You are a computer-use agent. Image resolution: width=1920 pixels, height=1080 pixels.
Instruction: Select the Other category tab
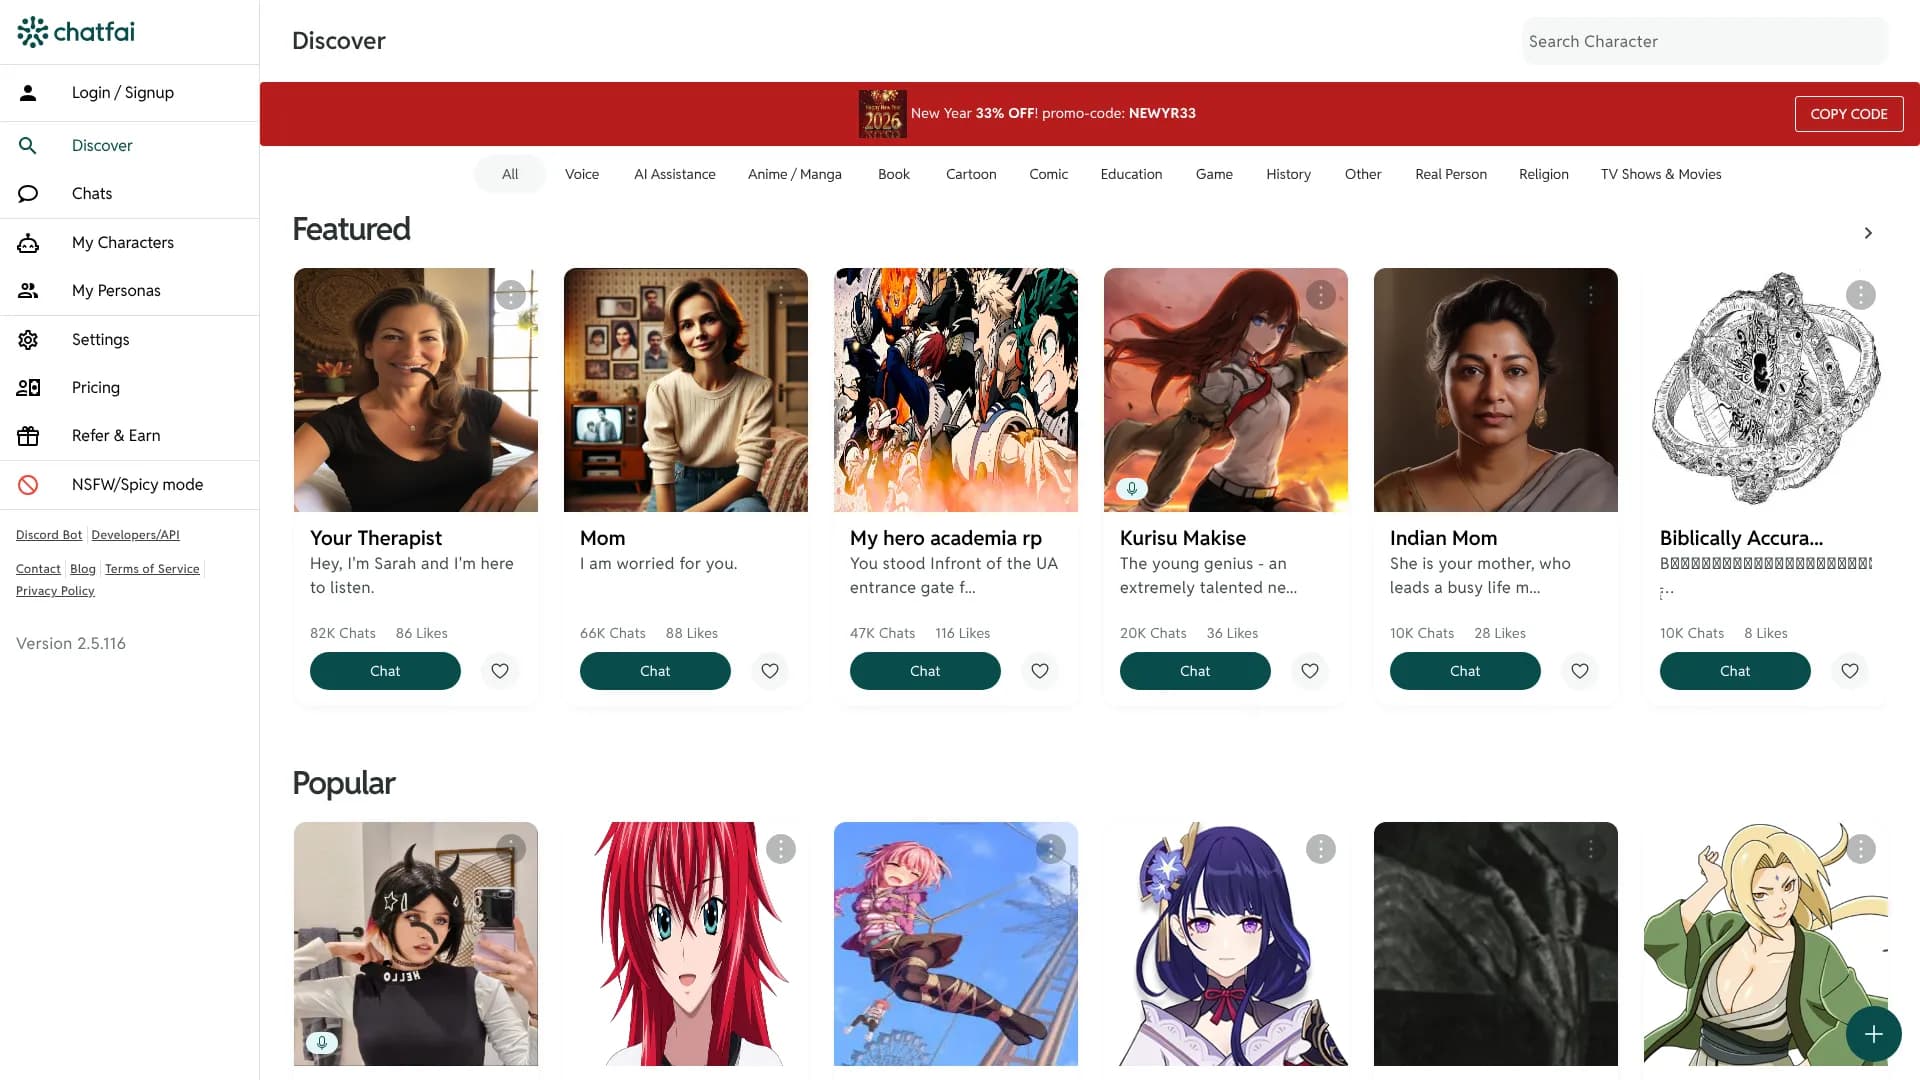(1363, 174)
